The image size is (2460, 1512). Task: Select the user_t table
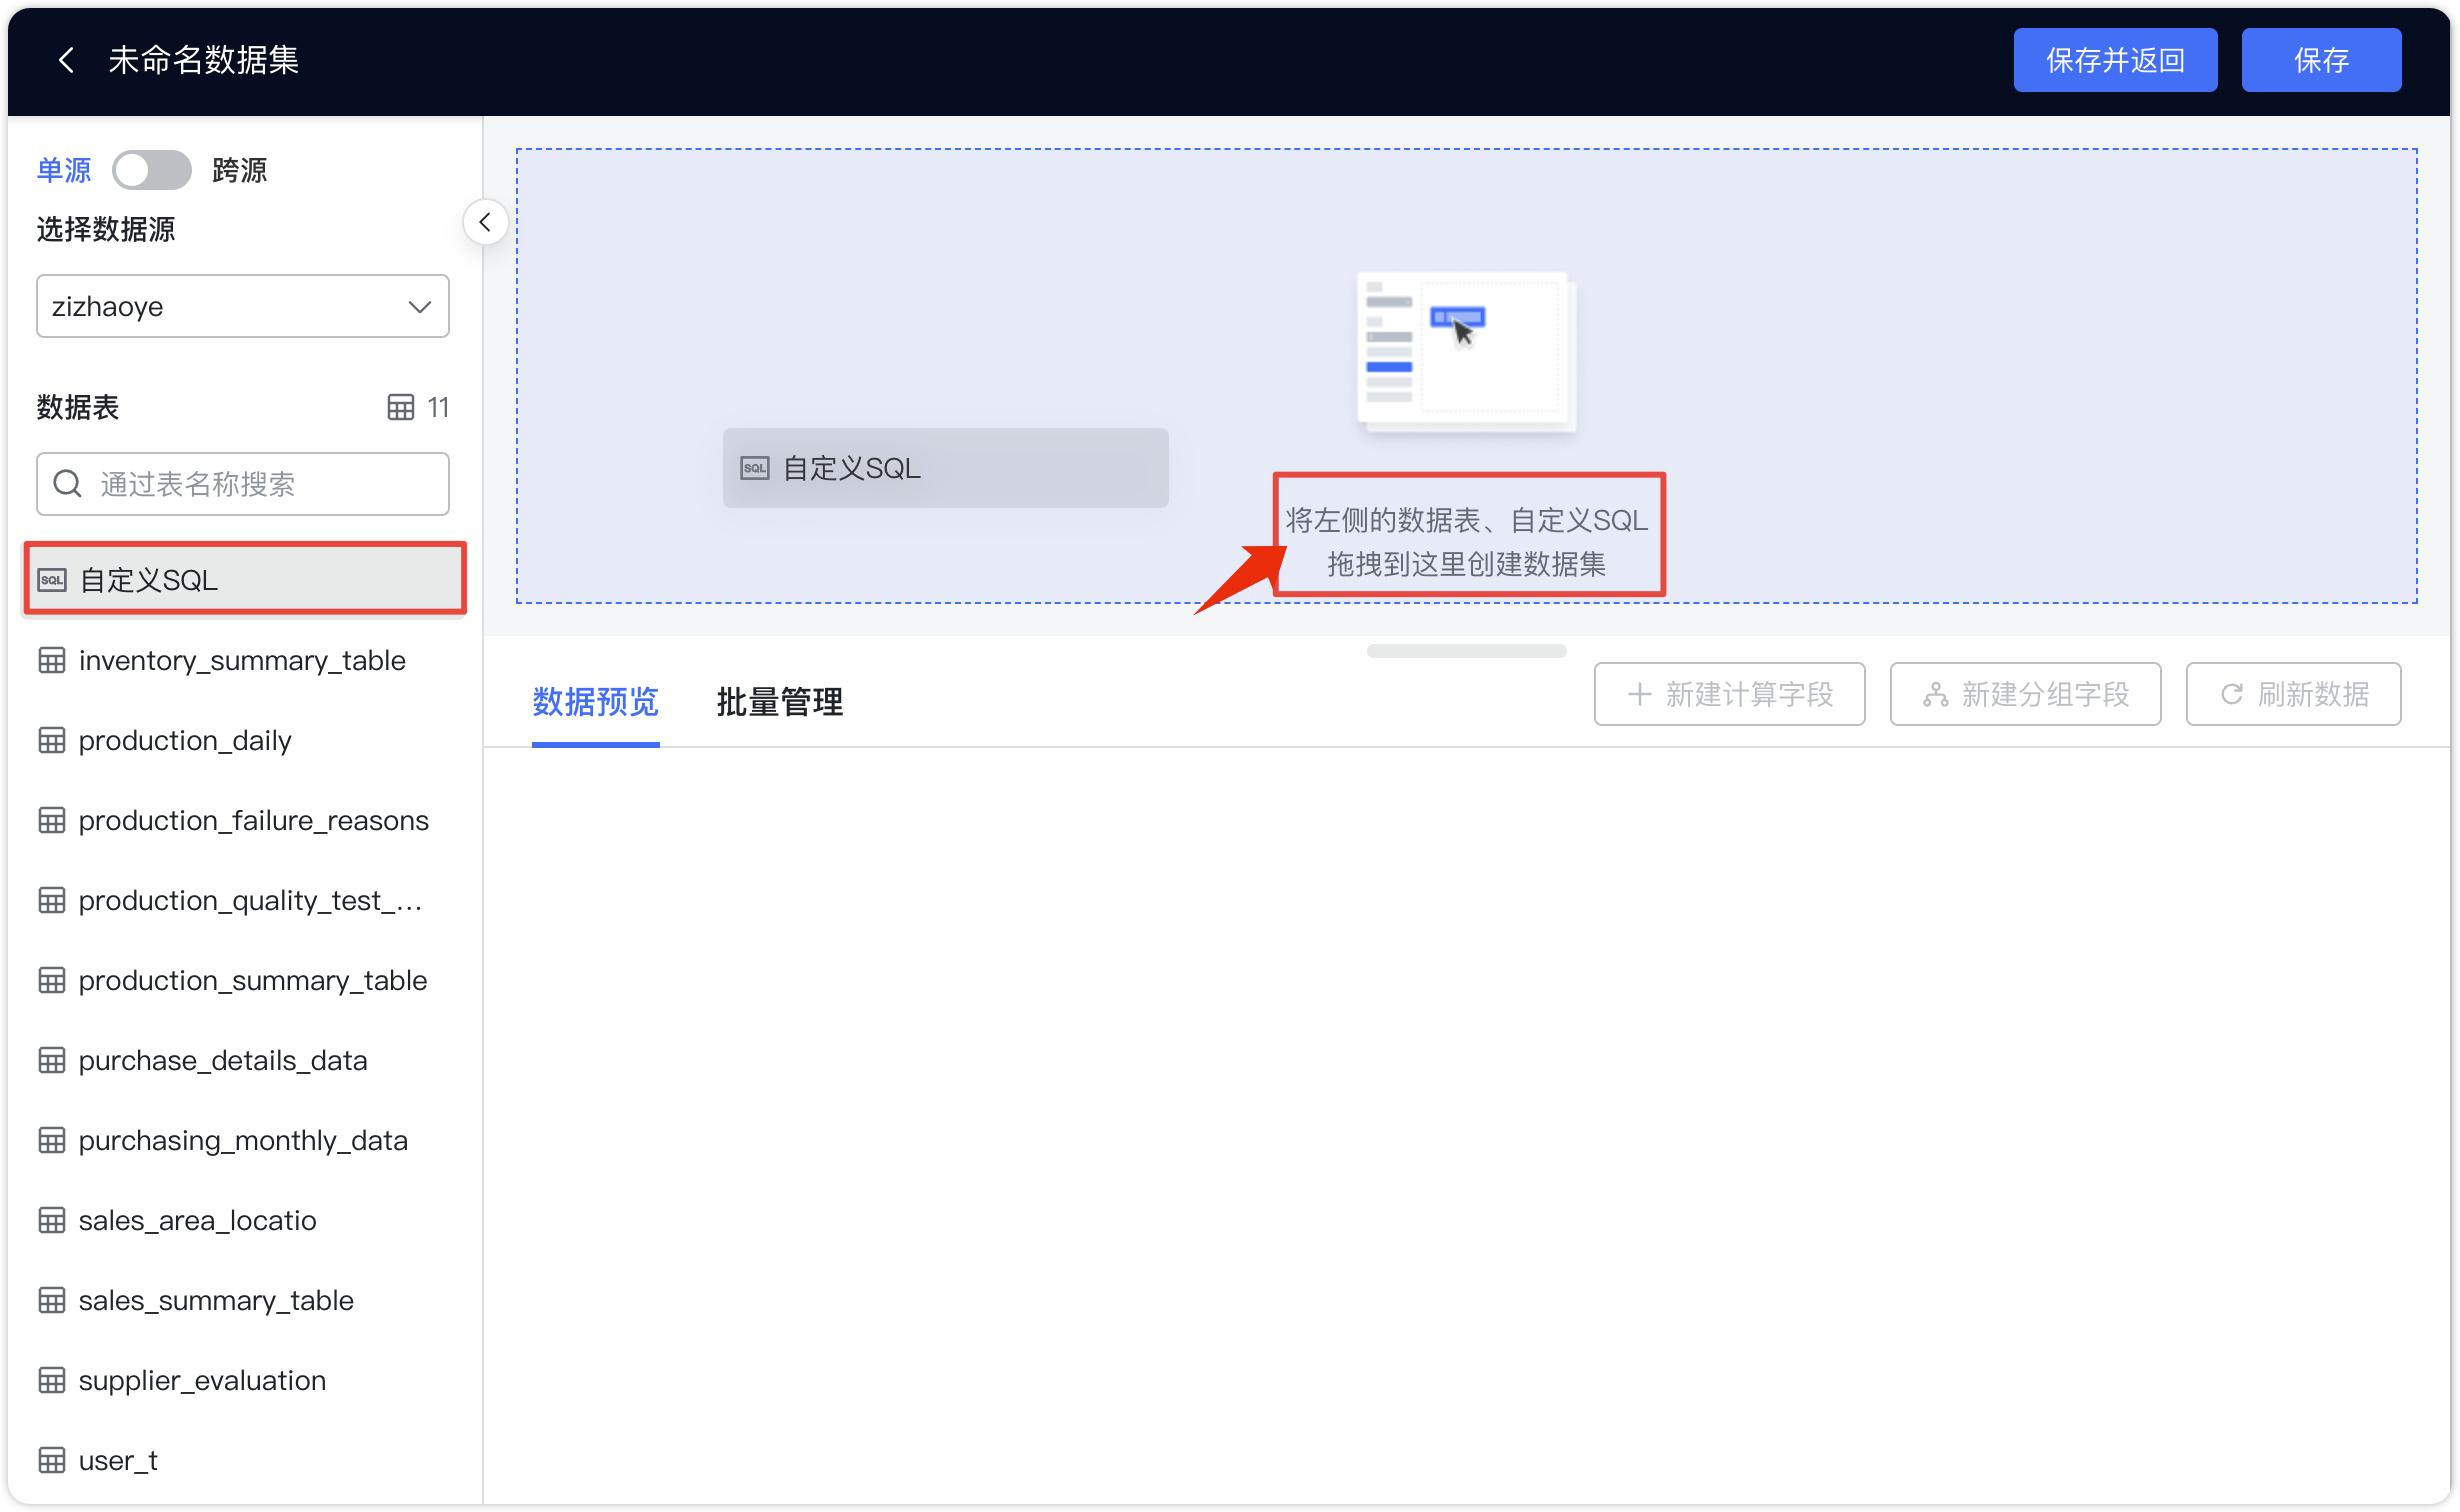click(245, 1460)
